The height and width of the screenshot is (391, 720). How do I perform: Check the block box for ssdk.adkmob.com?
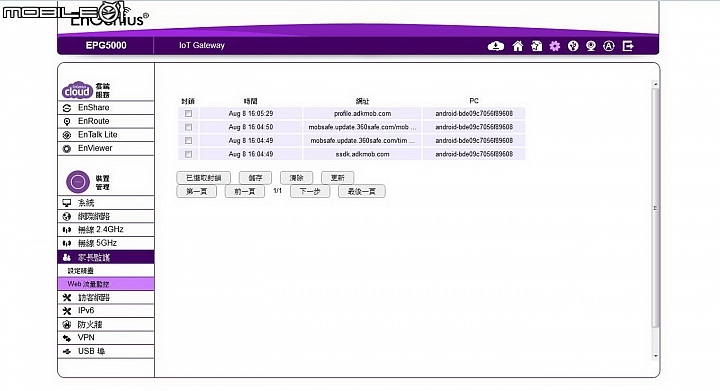(188, 154)
